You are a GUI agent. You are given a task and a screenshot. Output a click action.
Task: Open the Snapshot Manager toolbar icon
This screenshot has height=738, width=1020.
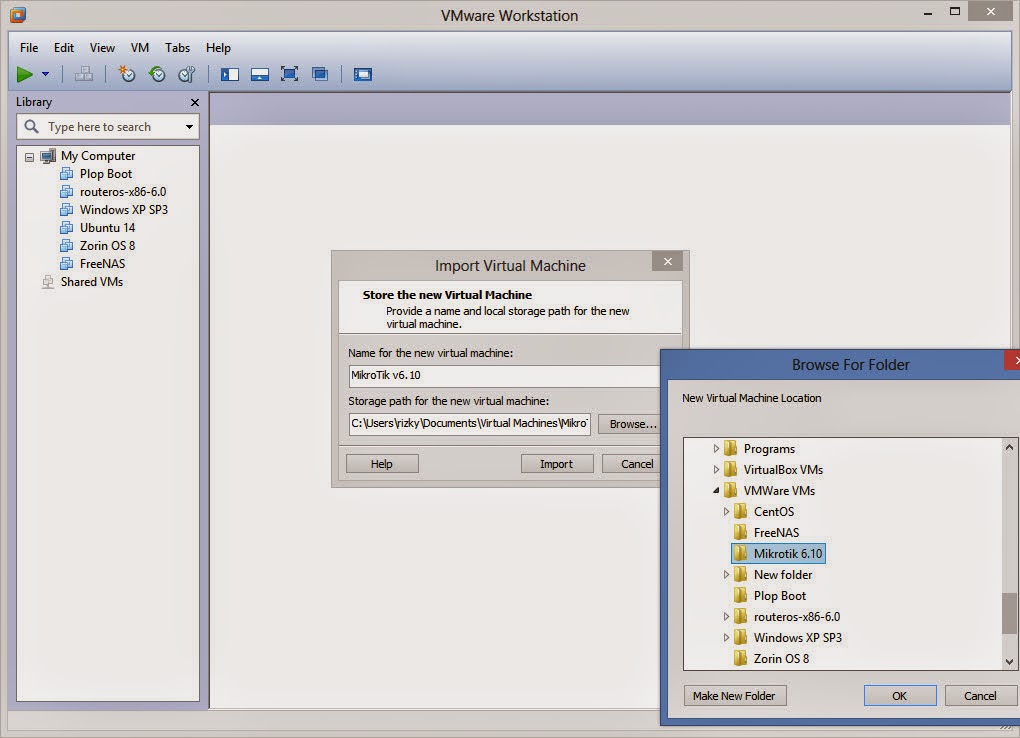tap(187, 74)
